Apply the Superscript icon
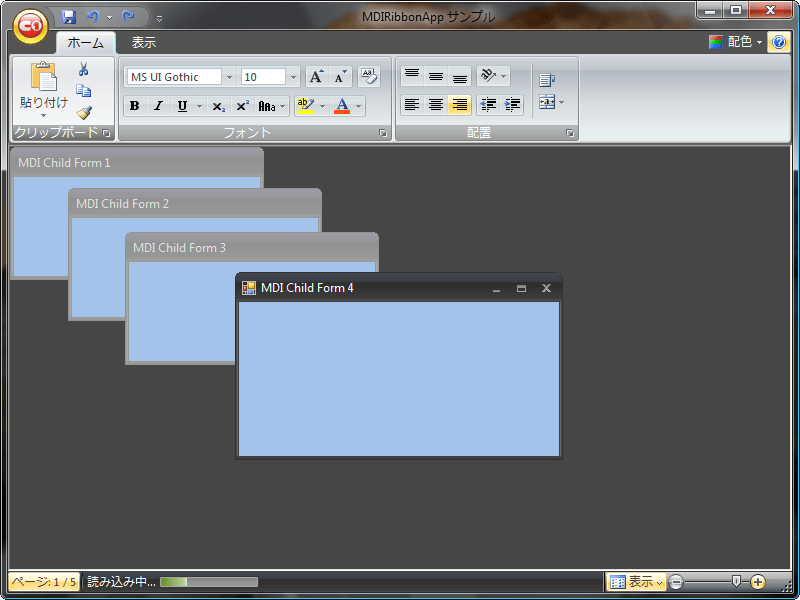 click(x=245, y=105)
